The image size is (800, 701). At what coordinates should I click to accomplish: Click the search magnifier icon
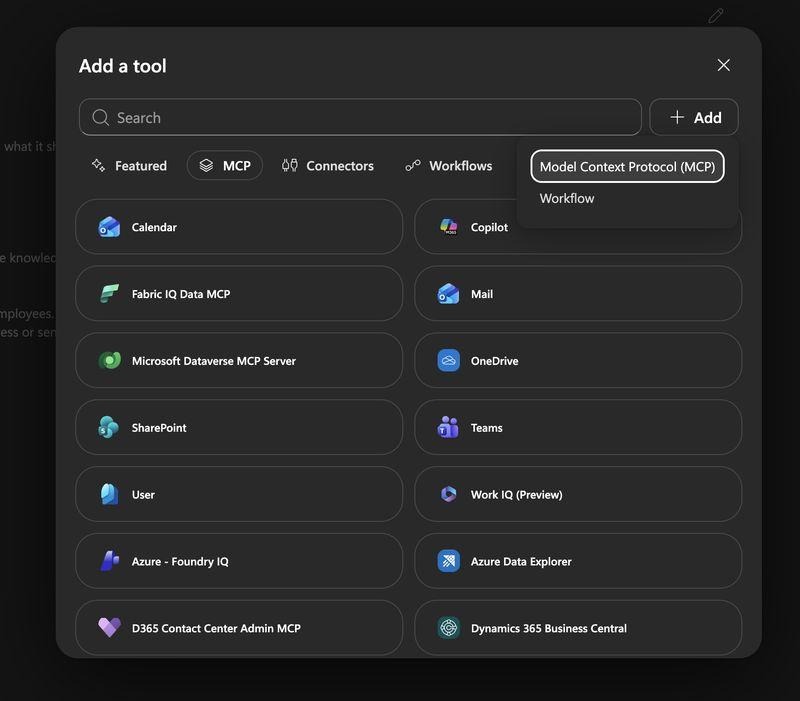click(x=101, y=117)
